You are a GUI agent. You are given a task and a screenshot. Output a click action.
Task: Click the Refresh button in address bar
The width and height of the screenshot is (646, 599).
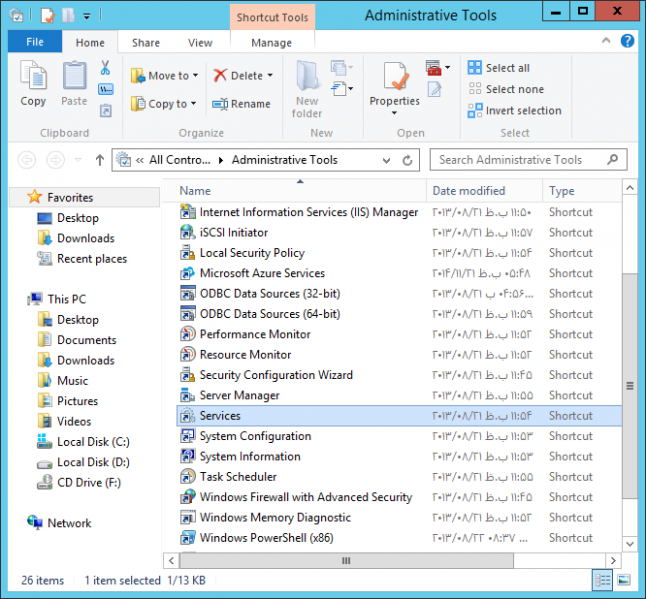(x=407, y=160)
